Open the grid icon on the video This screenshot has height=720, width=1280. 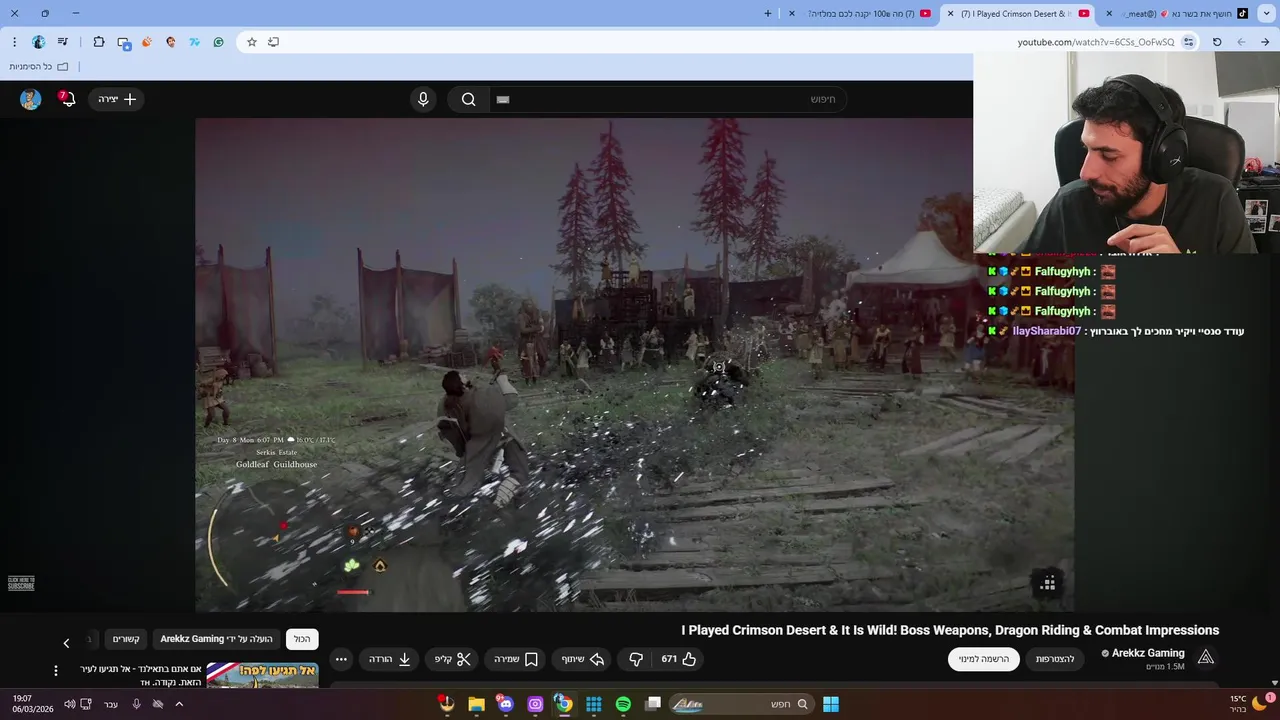coord(1047,583)
